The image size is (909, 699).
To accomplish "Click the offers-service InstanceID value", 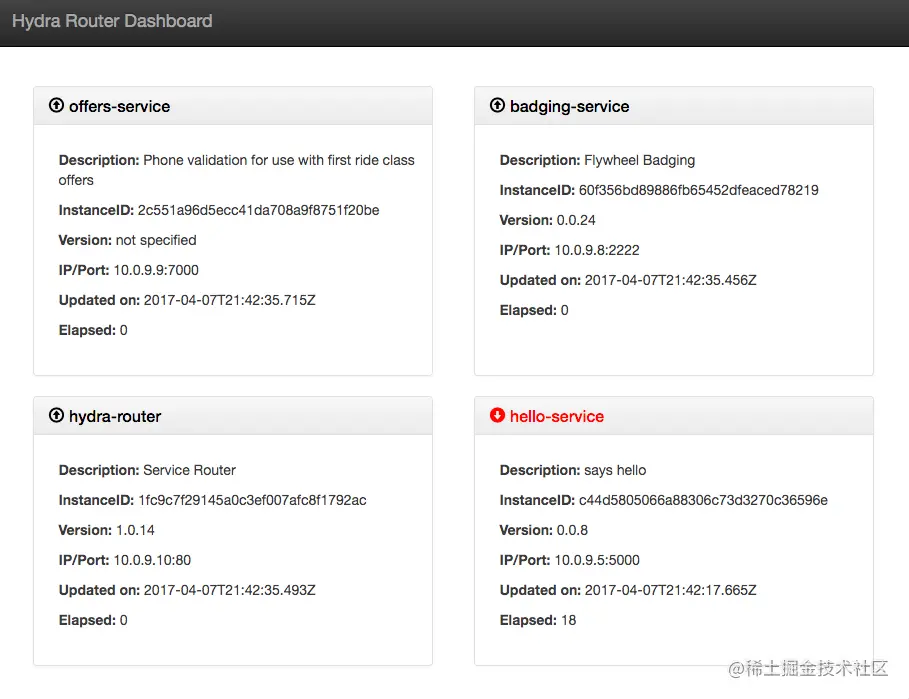I will [258, 210].
